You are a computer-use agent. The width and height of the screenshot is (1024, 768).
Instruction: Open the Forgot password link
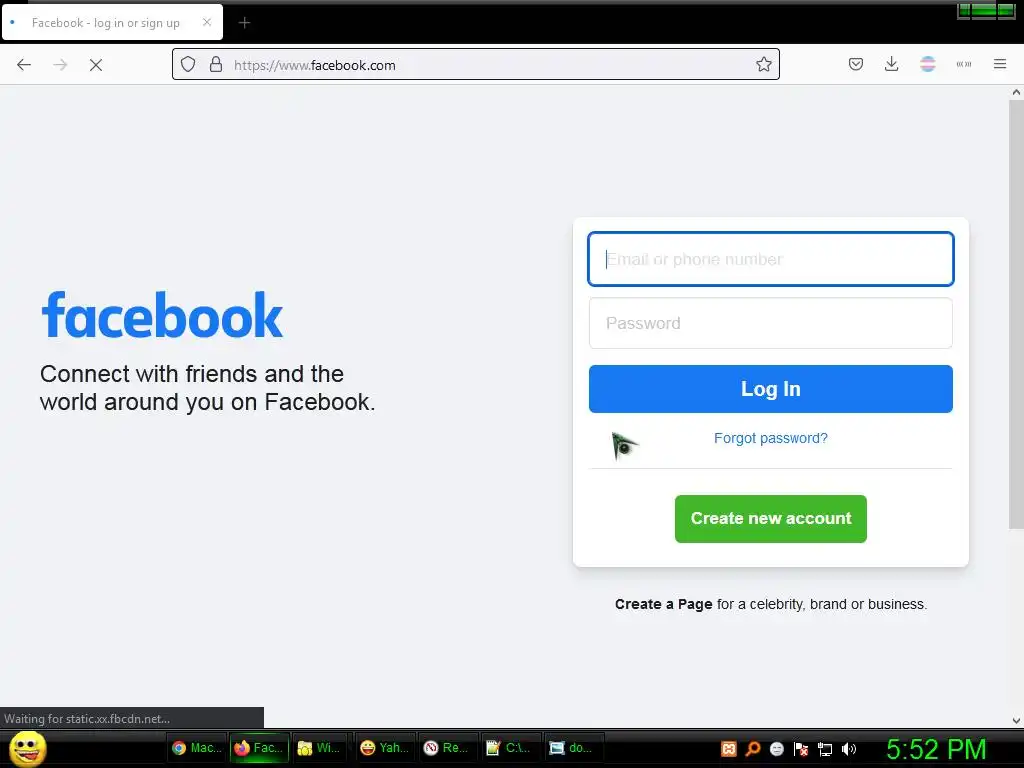coord(771,438)
